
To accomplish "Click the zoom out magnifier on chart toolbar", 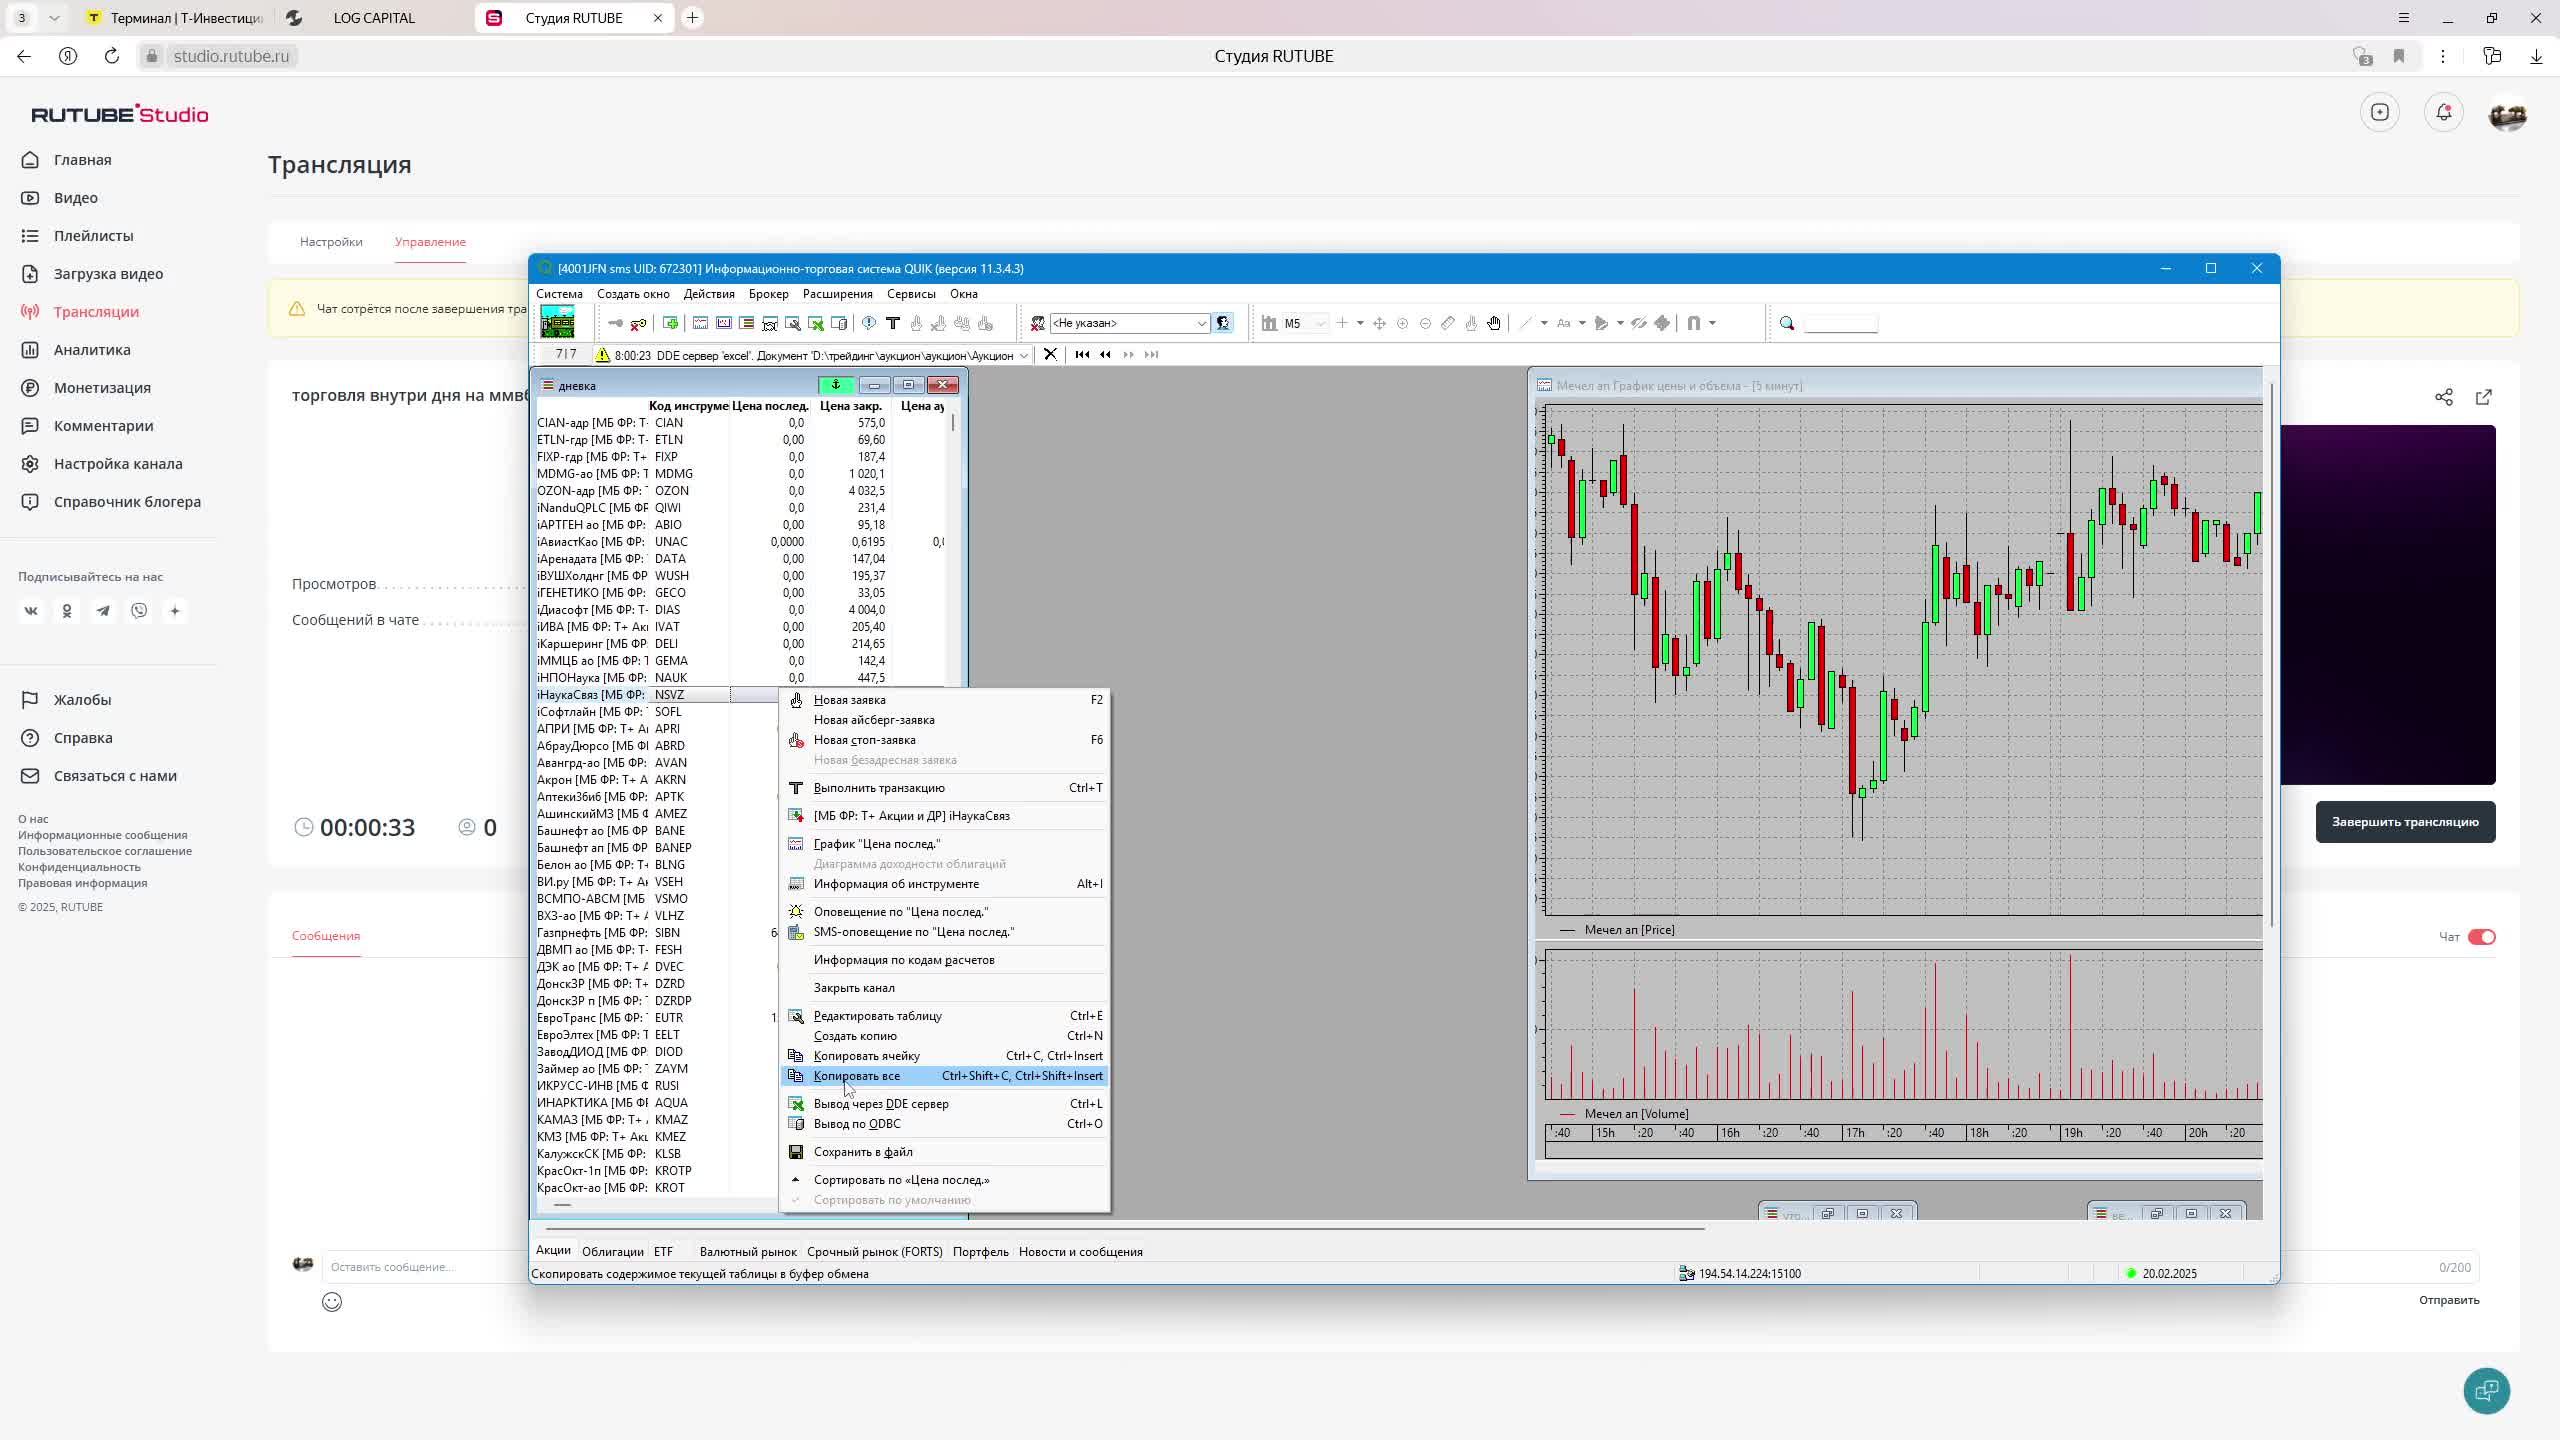I will [x=1425, y=323].
